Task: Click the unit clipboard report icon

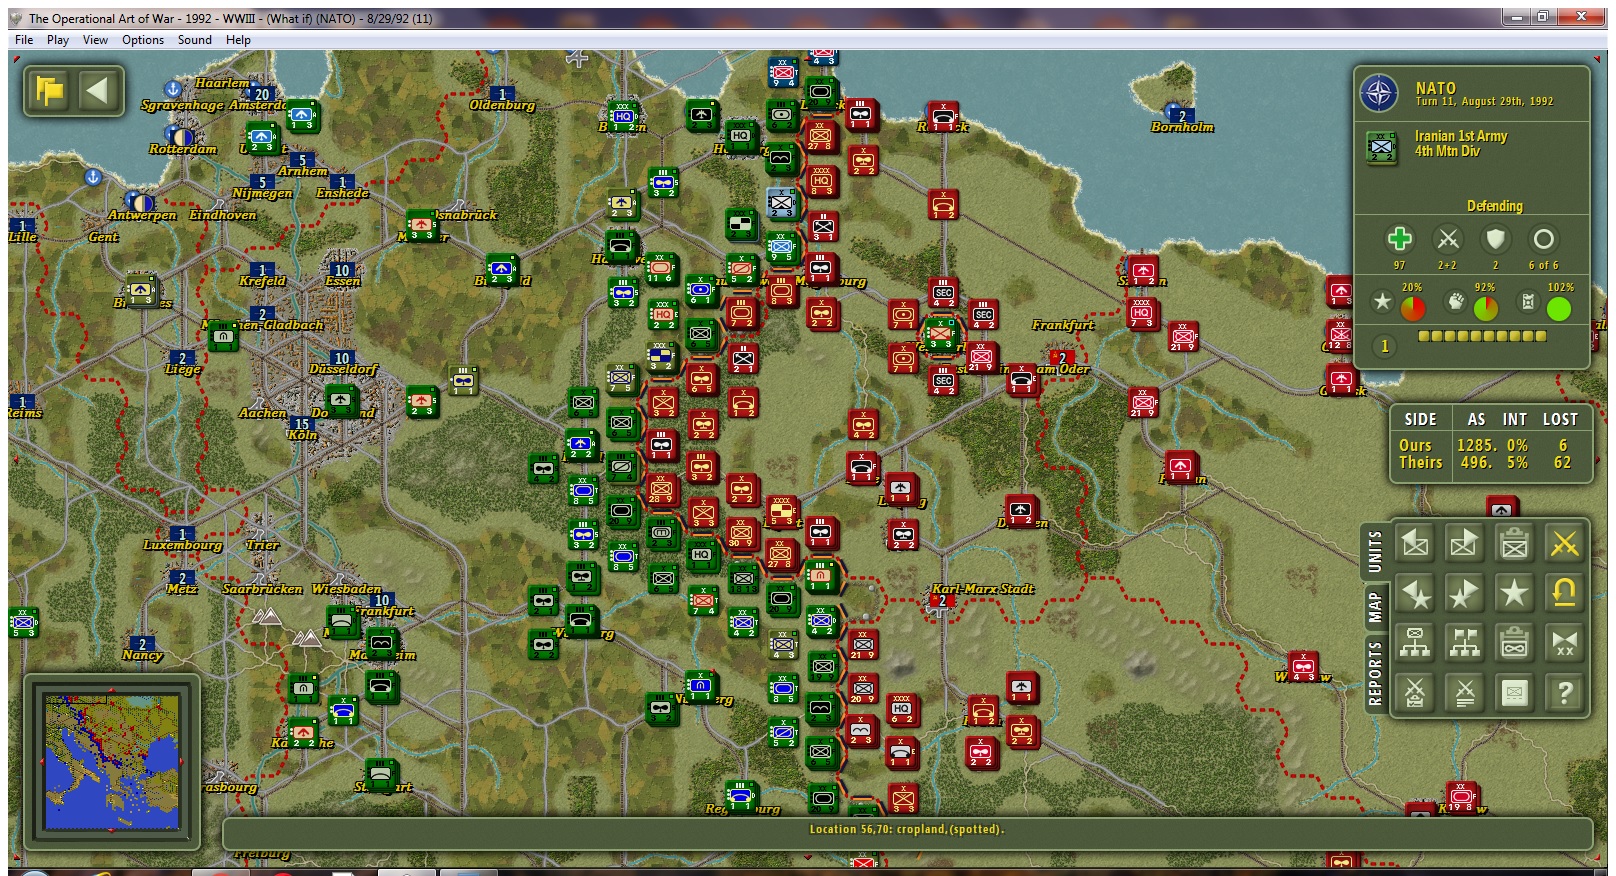Action: click(1514, 543)
